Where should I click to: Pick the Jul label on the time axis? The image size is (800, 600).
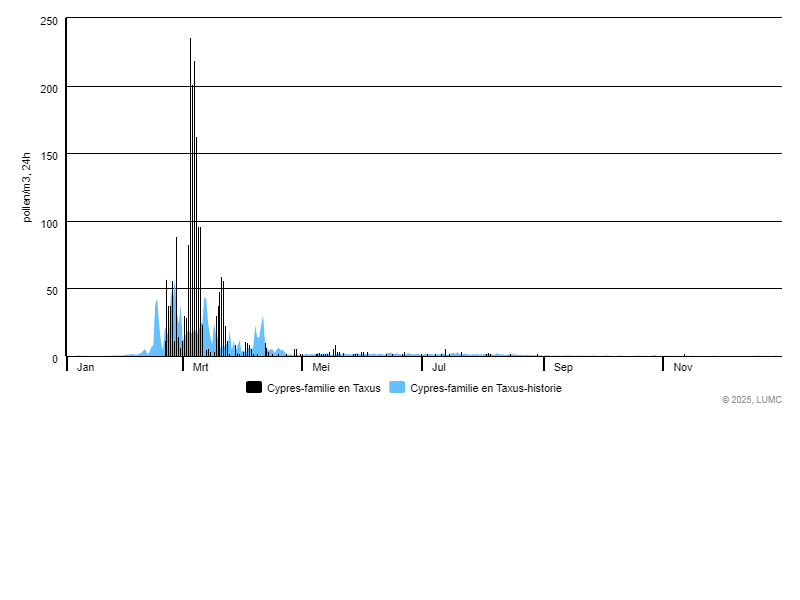[438, 368]
